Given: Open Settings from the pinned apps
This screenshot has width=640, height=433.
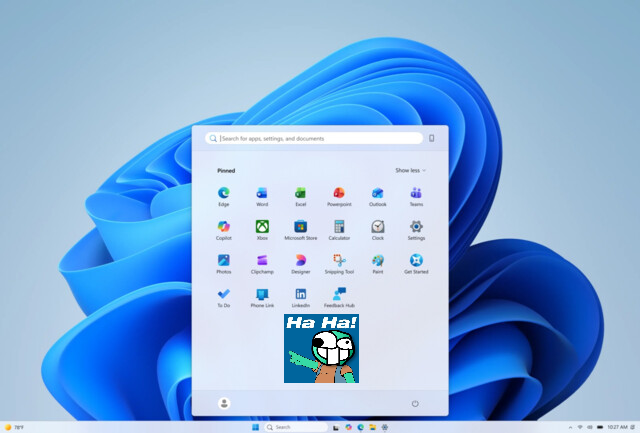Looking at the screenshot, I should tap(416, 230).
